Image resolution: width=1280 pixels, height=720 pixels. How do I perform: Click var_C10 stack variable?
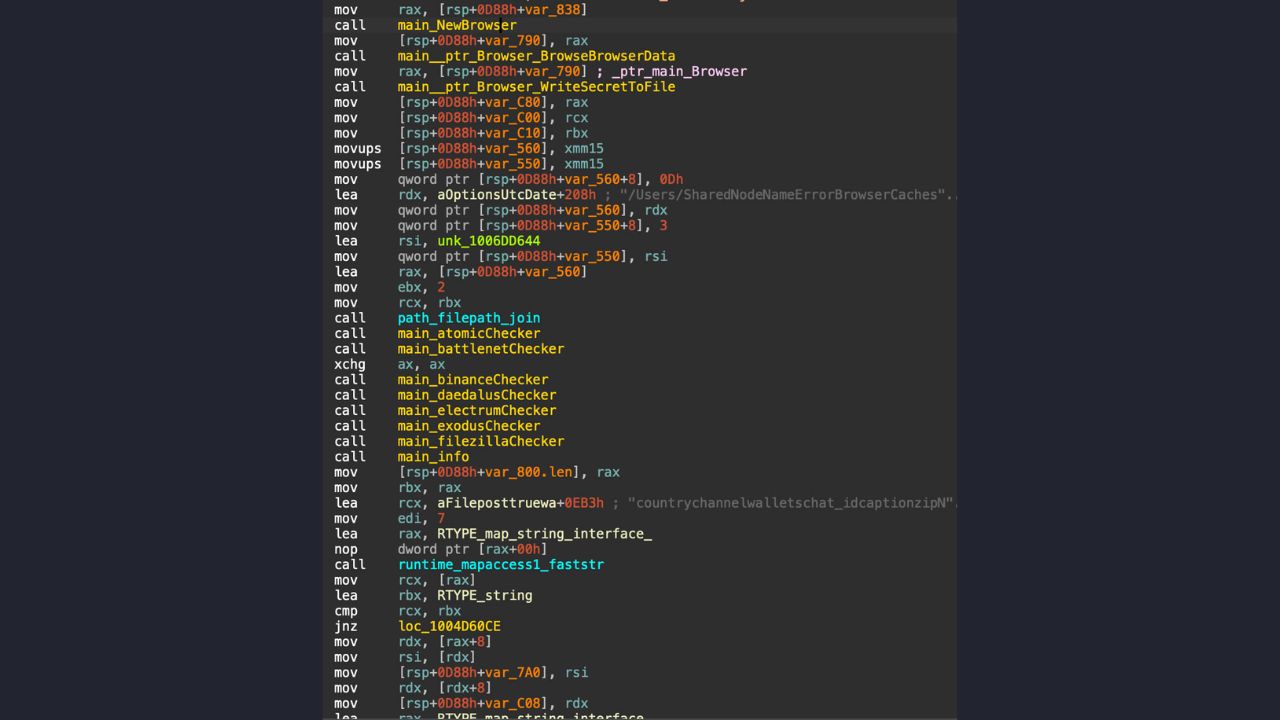512,133
